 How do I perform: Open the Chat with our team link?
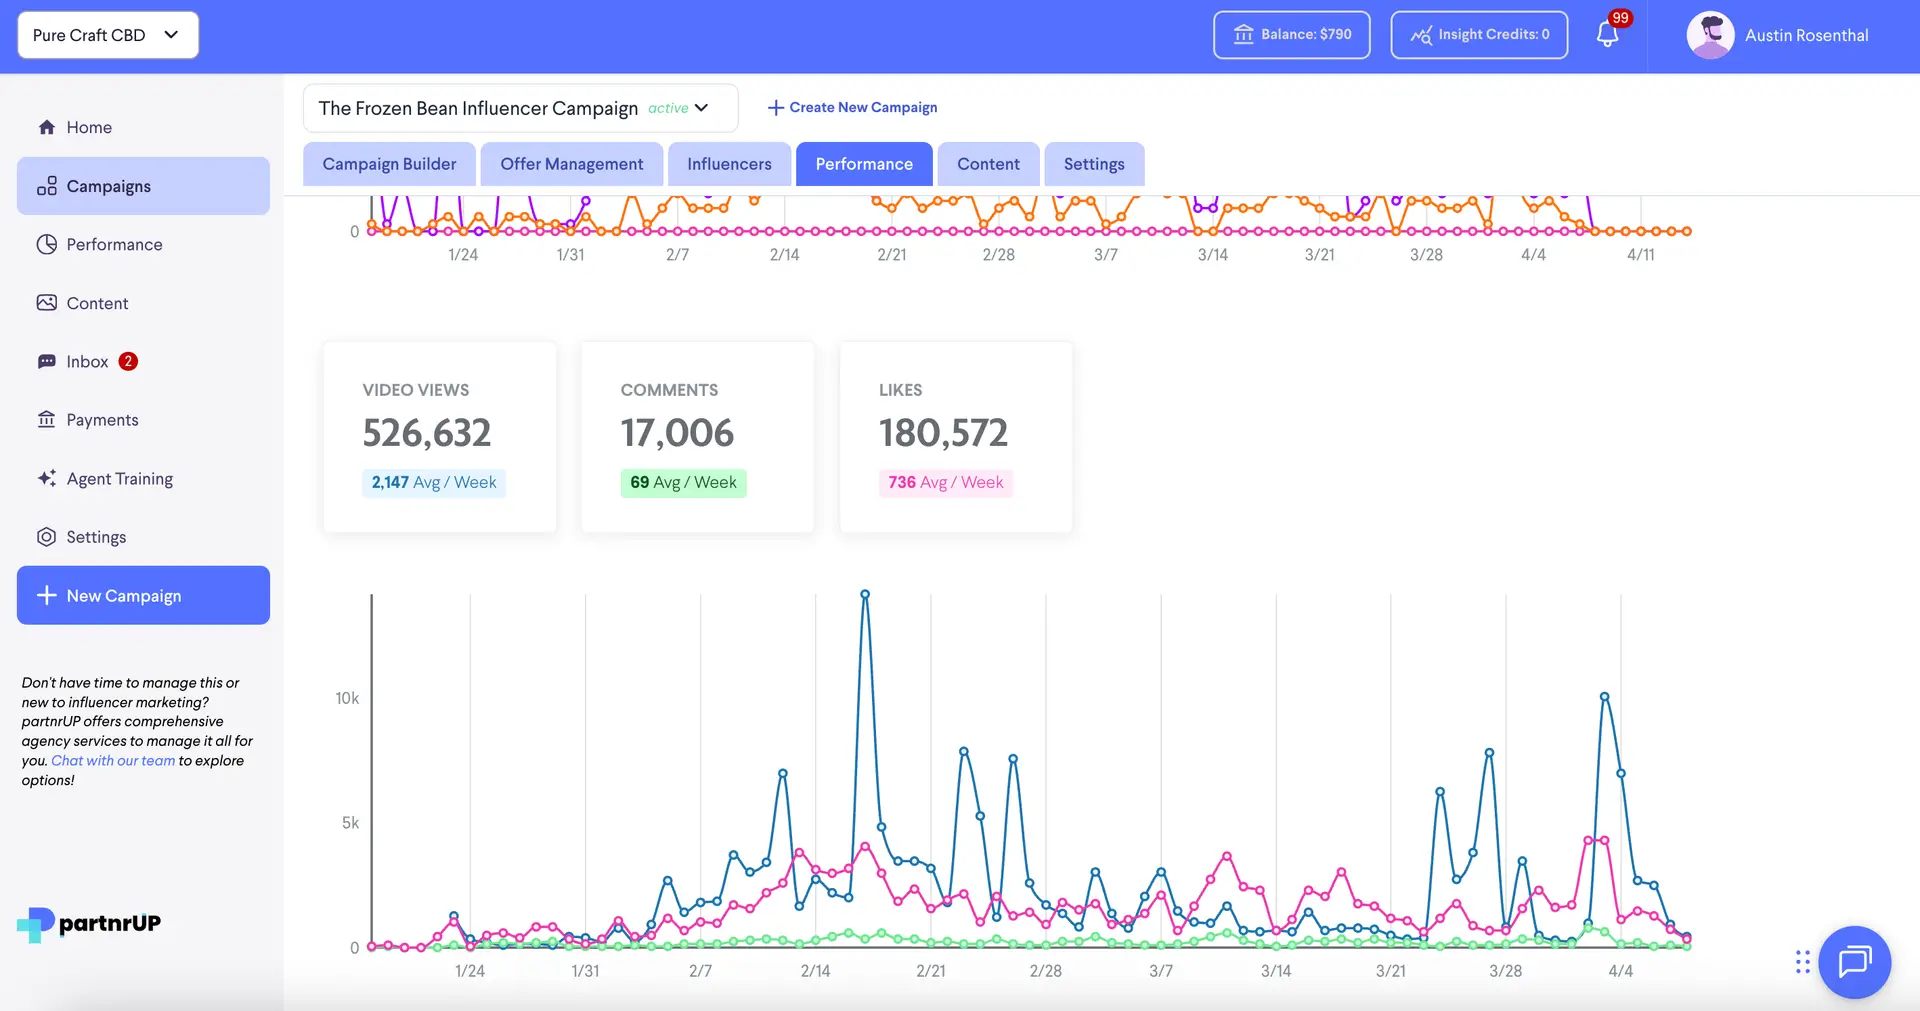[112, 760]
